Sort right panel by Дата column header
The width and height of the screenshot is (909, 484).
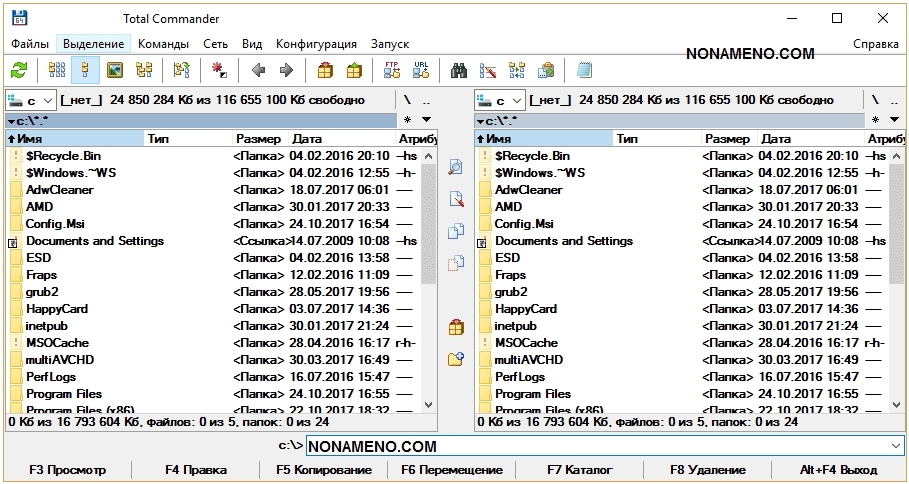point(811,139)
